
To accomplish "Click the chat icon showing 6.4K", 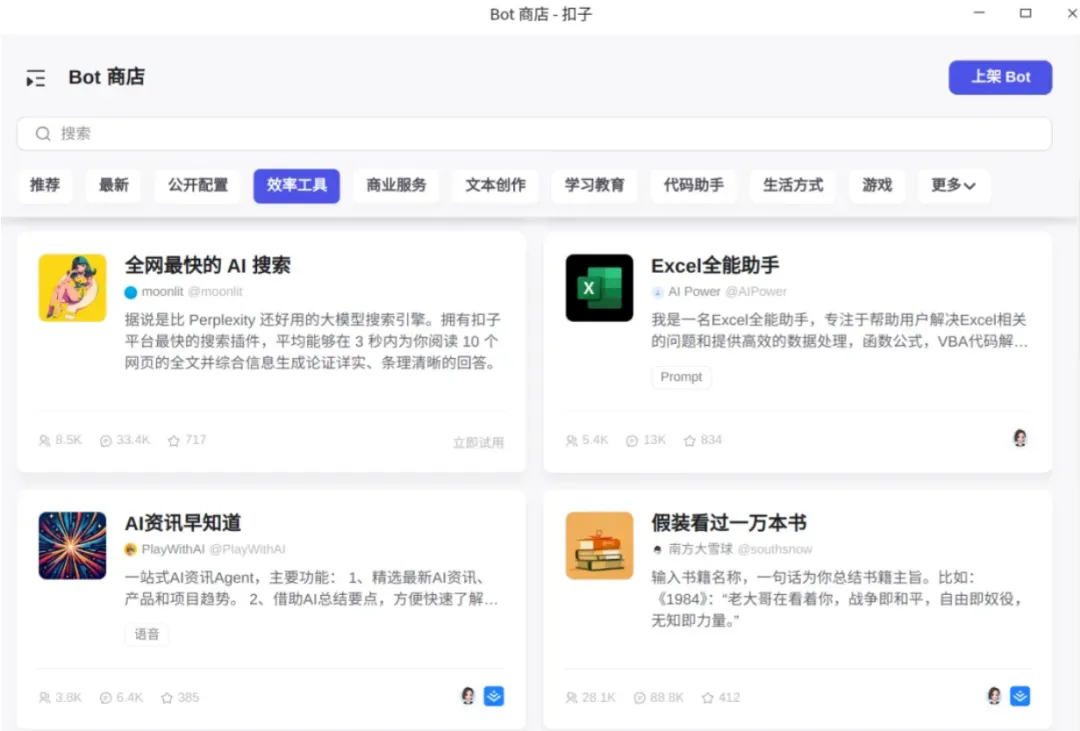I will pyautogui.click(x=105, y=698).
